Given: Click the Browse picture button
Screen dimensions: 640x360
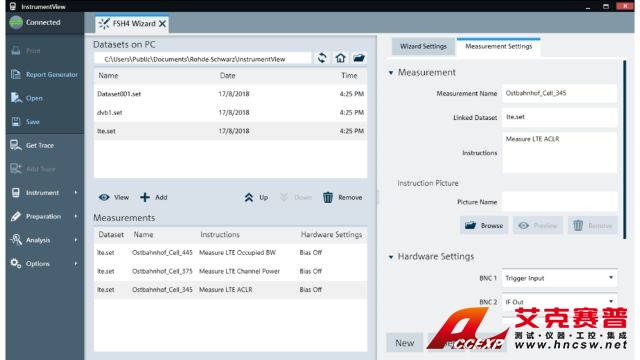Looking at the screenshot, I should coord(484,225).
